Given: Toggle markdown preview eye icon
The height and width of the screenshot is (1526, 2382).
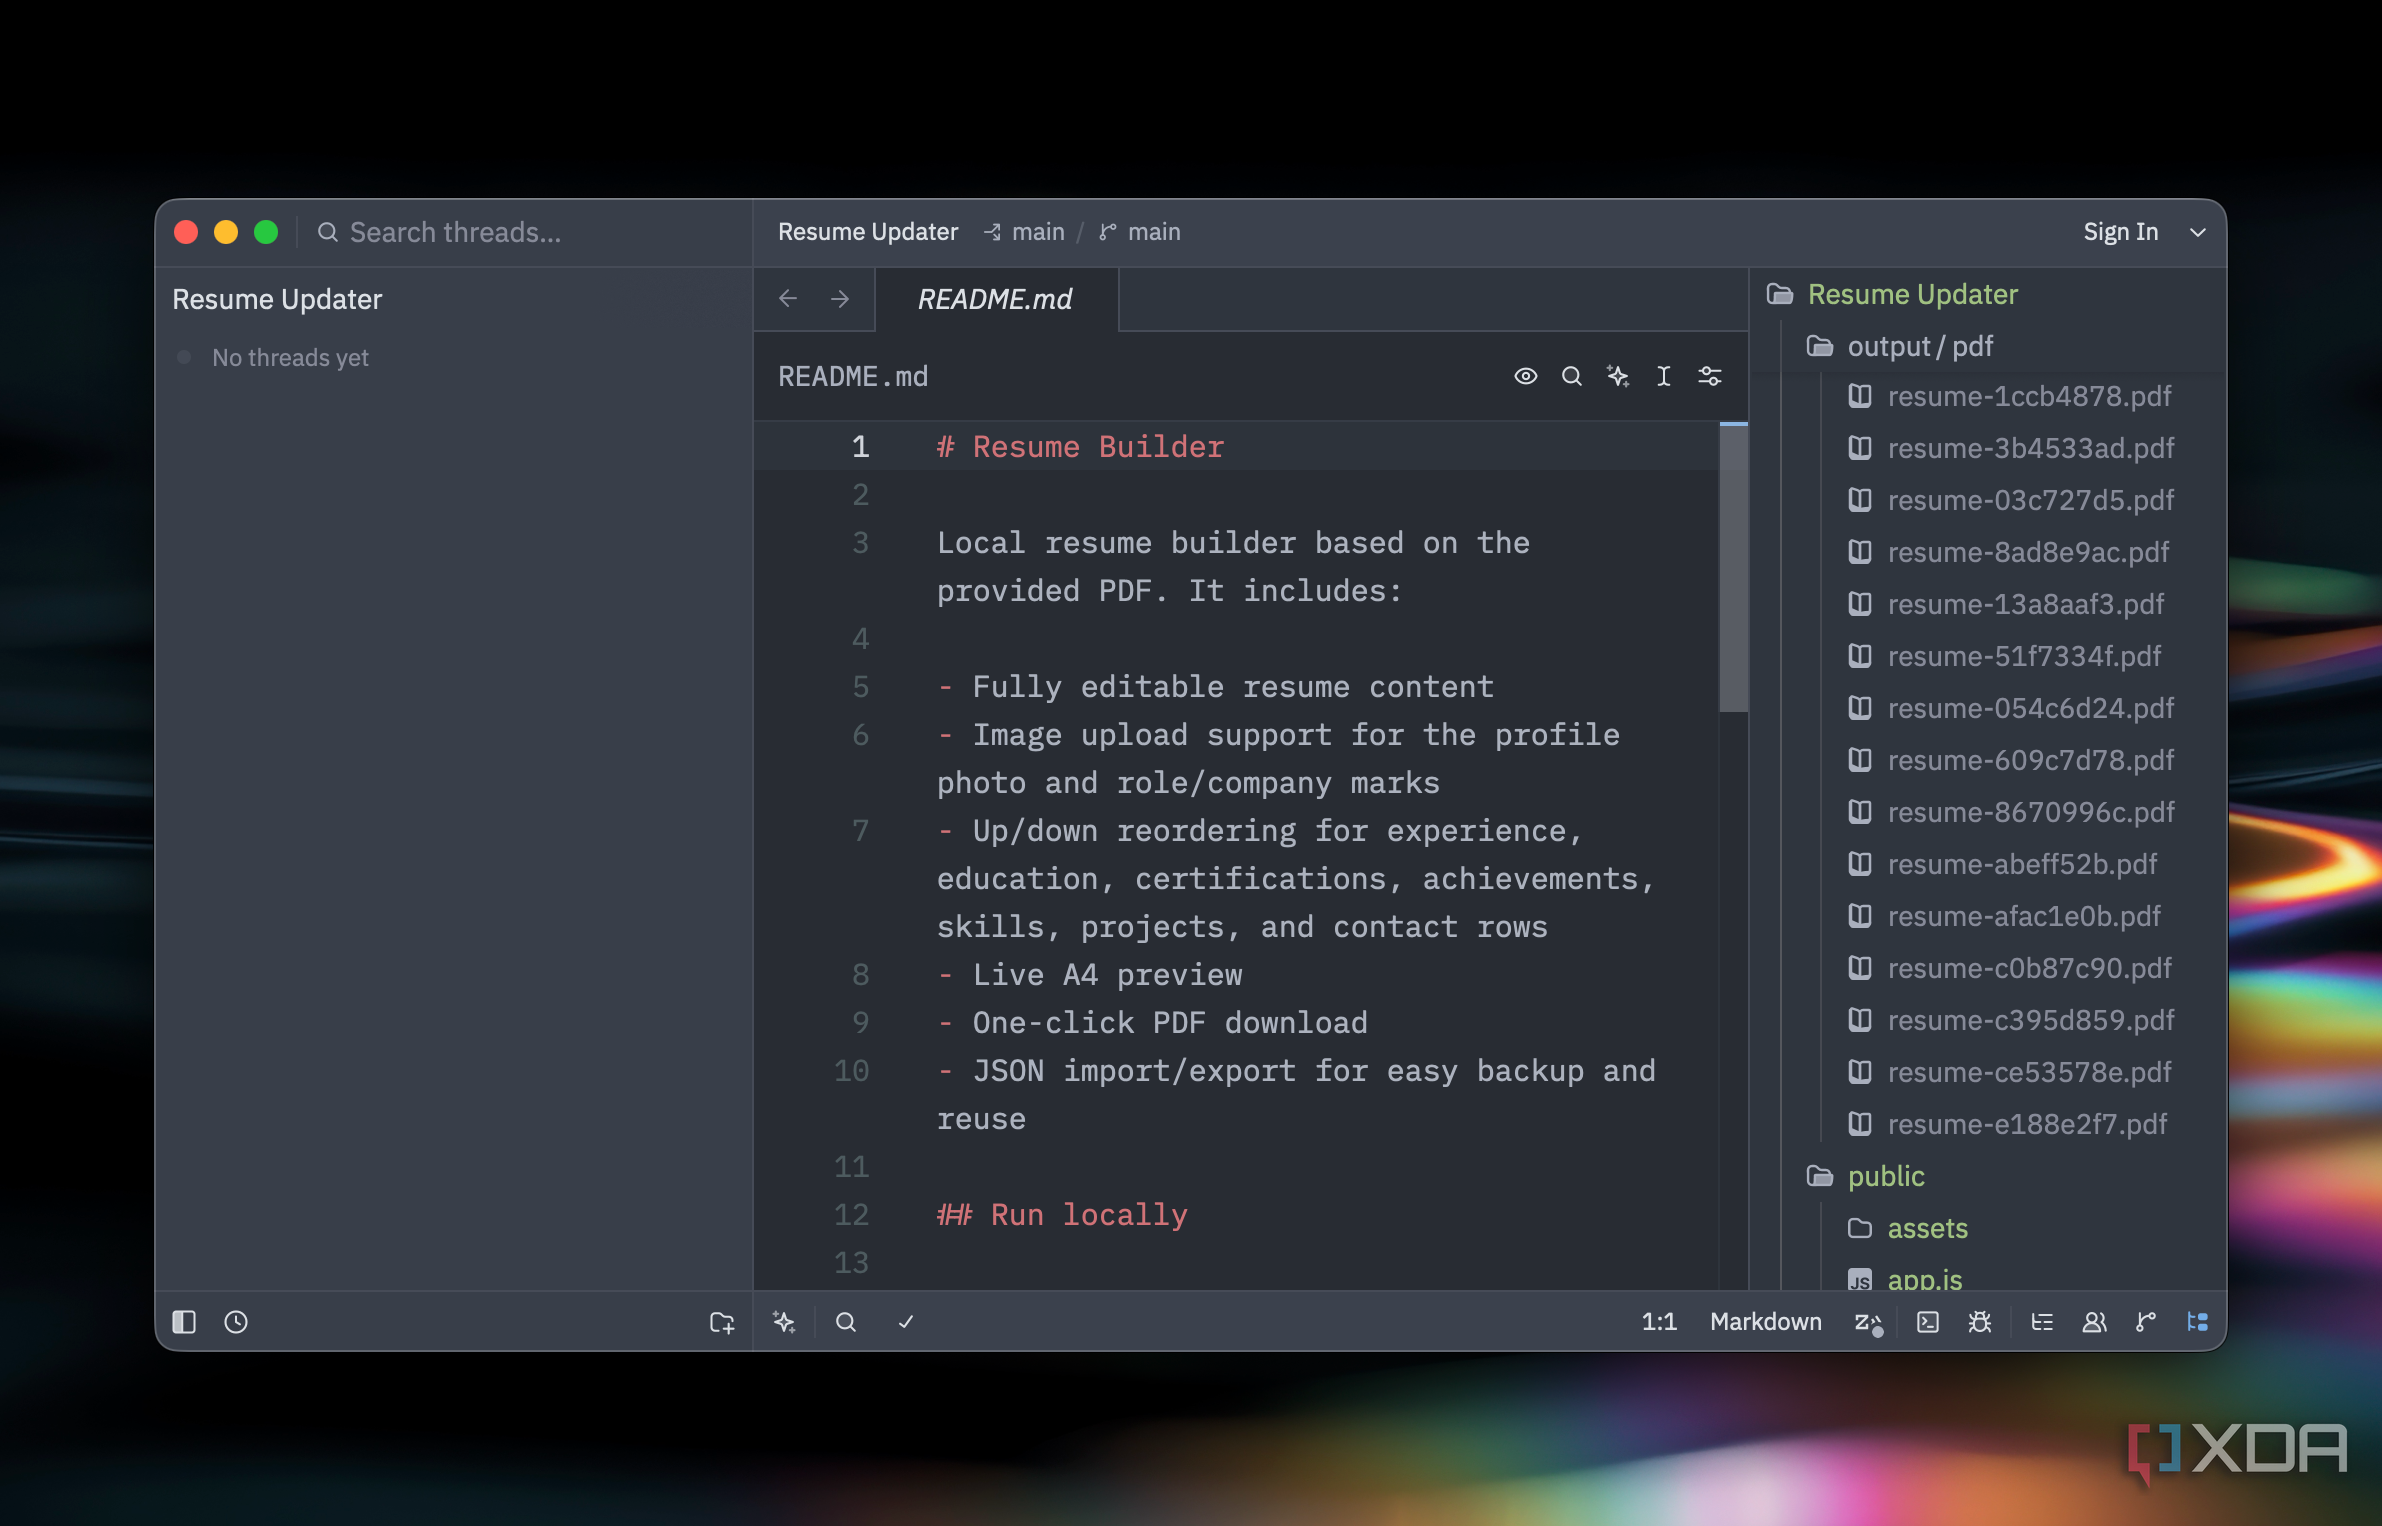Looking at the screenshot, I should click(x=1526, y=376).
